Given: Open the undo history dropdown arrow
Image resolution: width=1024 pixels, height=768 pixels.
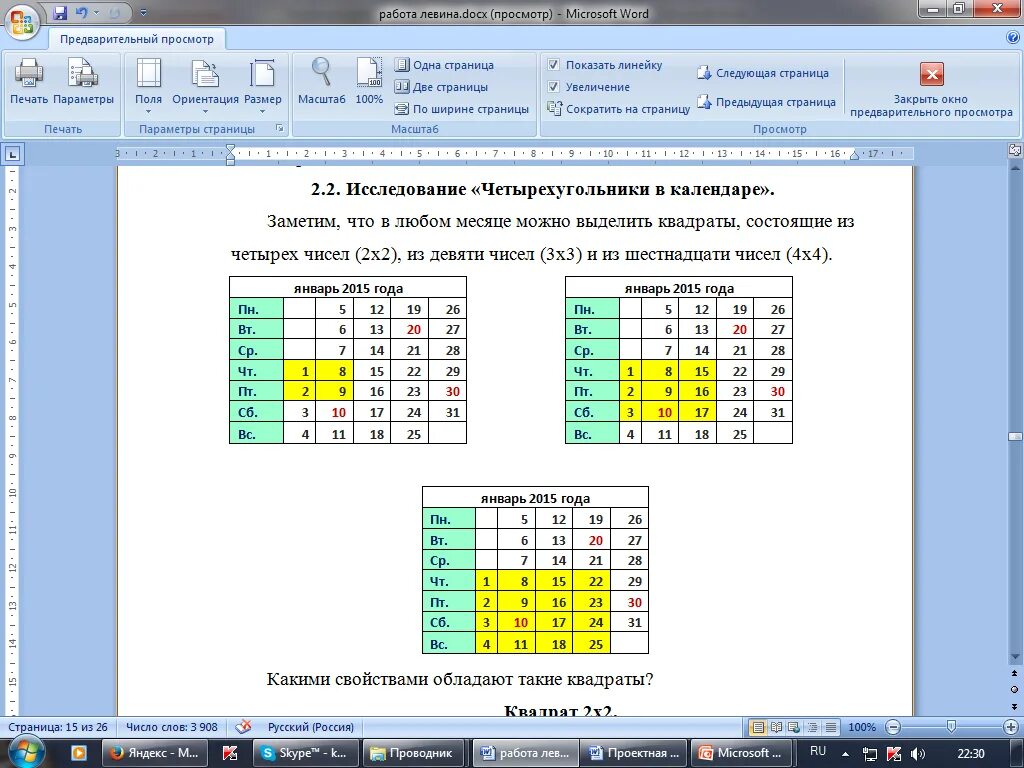Looking at the screenshot, I should point(97,12).
